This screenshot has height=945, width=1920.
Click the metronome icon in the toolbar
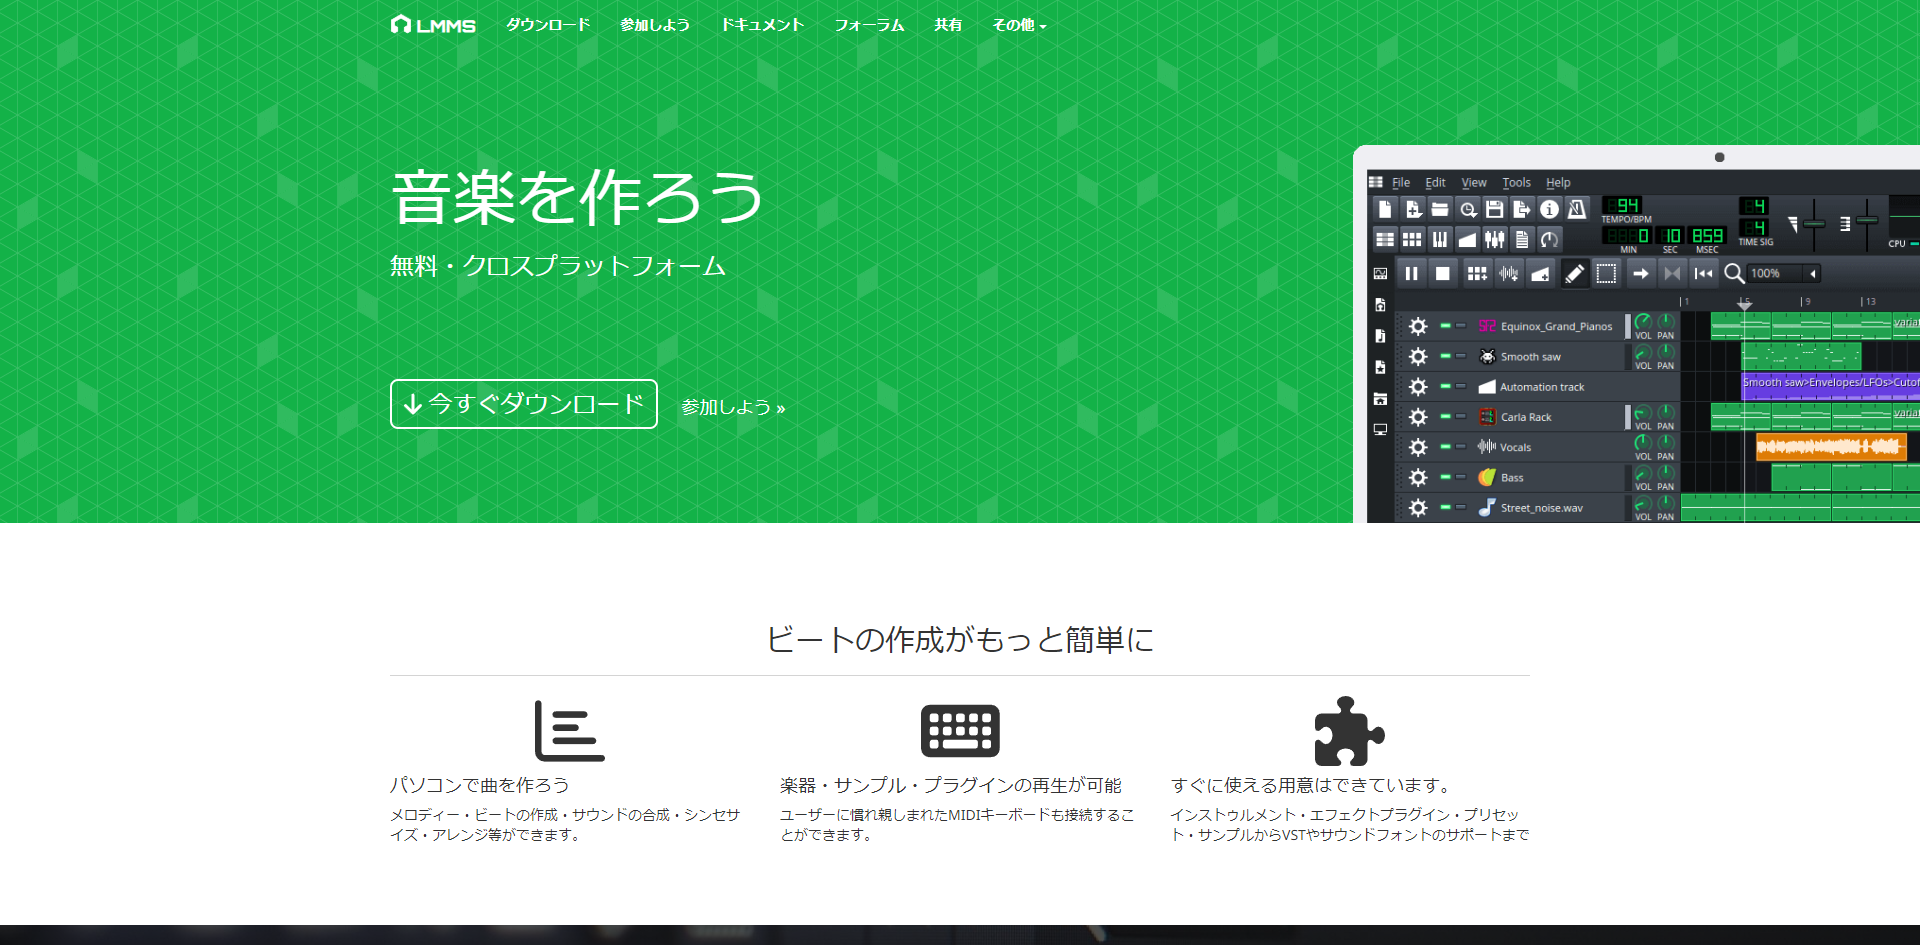click(1578, 210)
